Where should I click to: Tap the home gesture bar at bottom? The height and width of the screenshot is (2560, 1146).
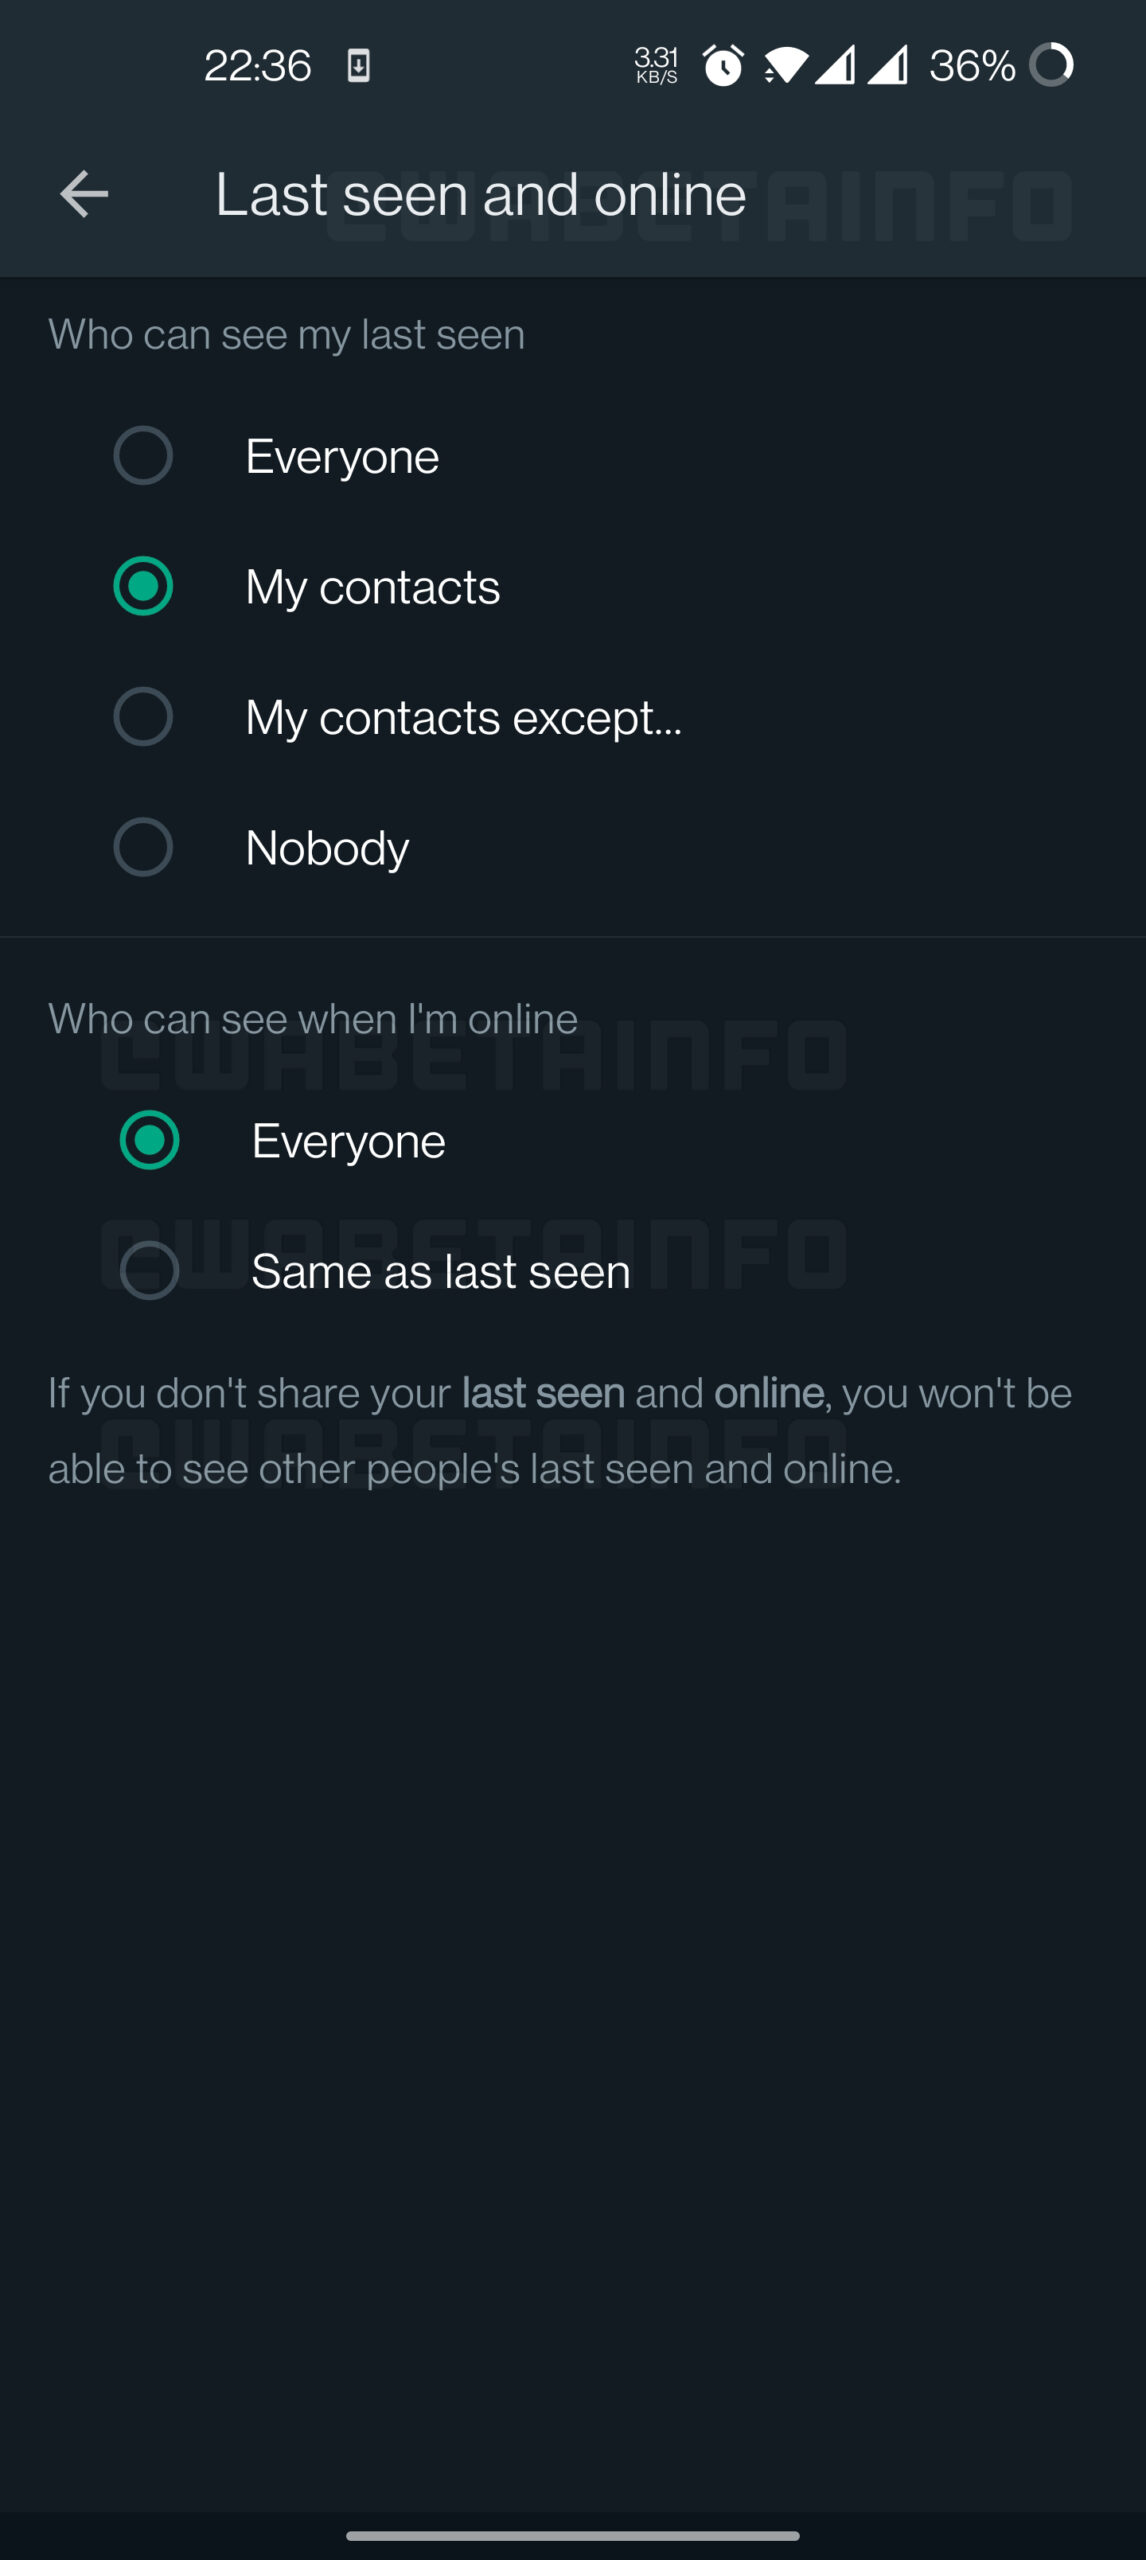point(573,2535)
